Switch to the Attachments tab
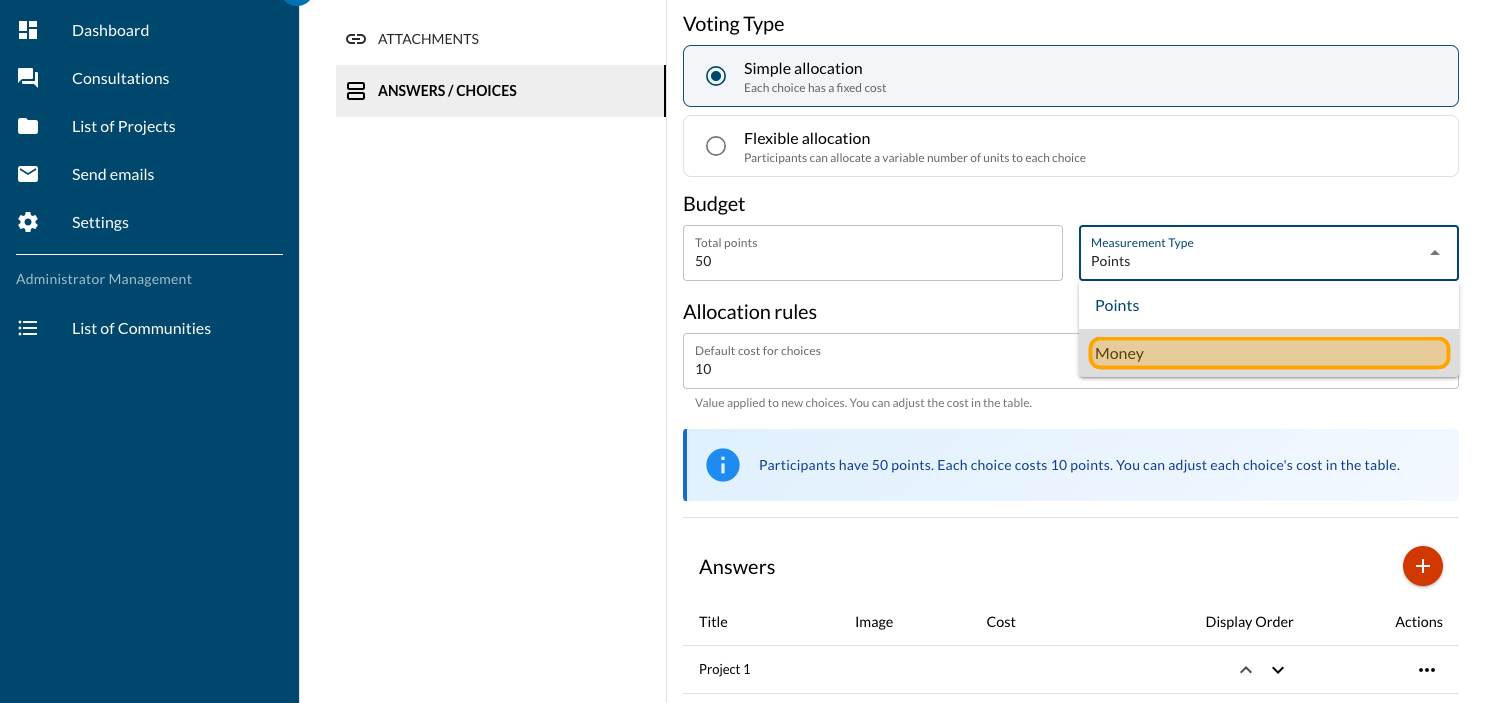 [x=428, y=39]
